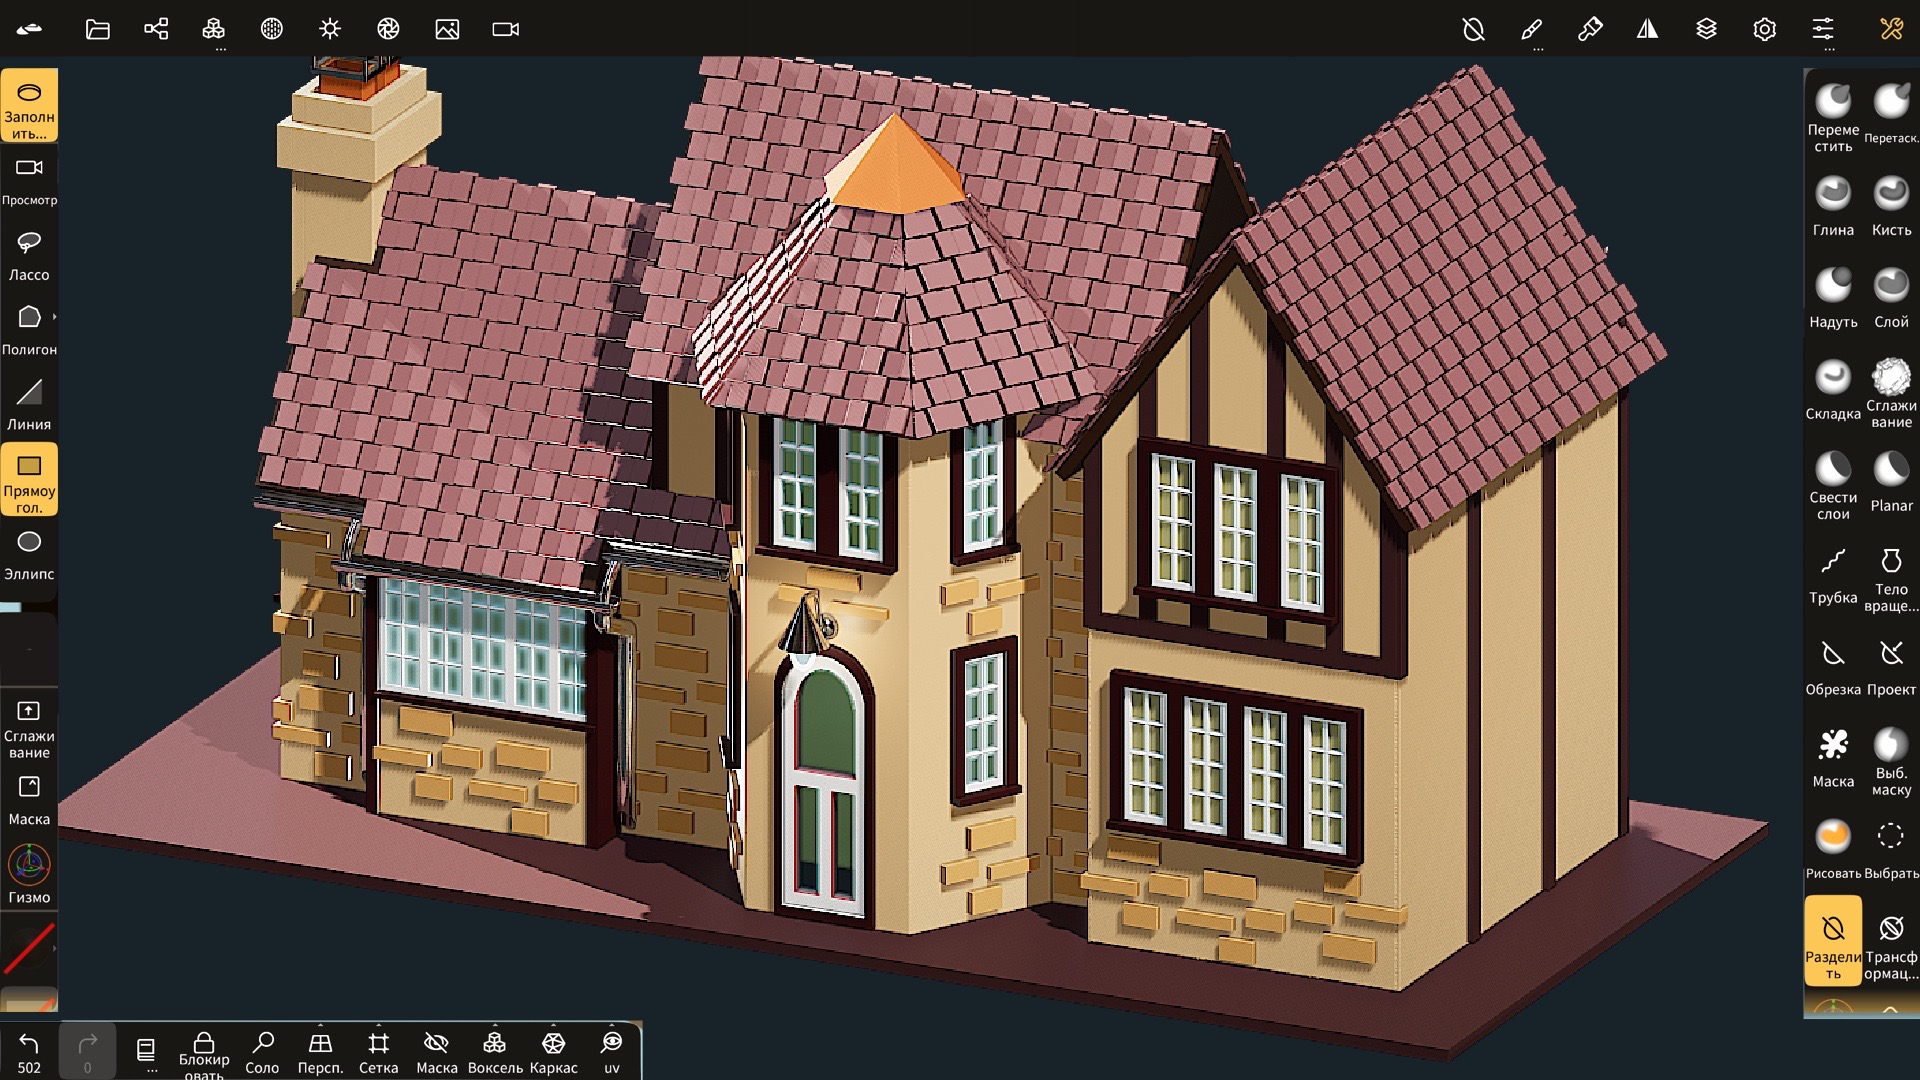Toggle Каркас (Wireframe) view
The height and width of the screenshot is (1080, 1920).
point(553,1052)
